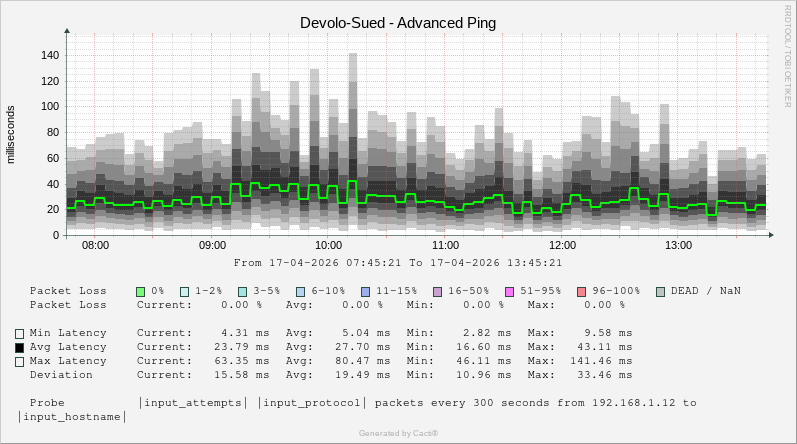Viewport: 797px width, 444px height.
Task: Click the Max Latency legend box
Action: 19,361
